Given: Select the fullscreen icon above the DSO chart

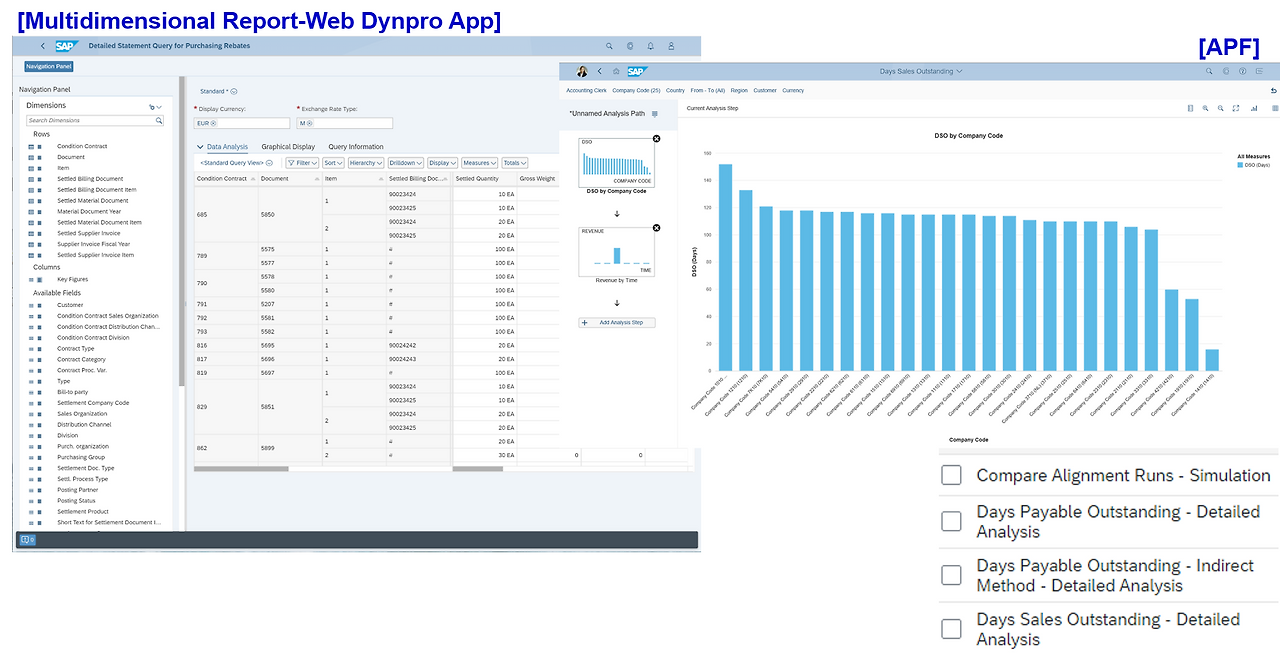Looking at the screenshot, I should [x=1236, y=108].
